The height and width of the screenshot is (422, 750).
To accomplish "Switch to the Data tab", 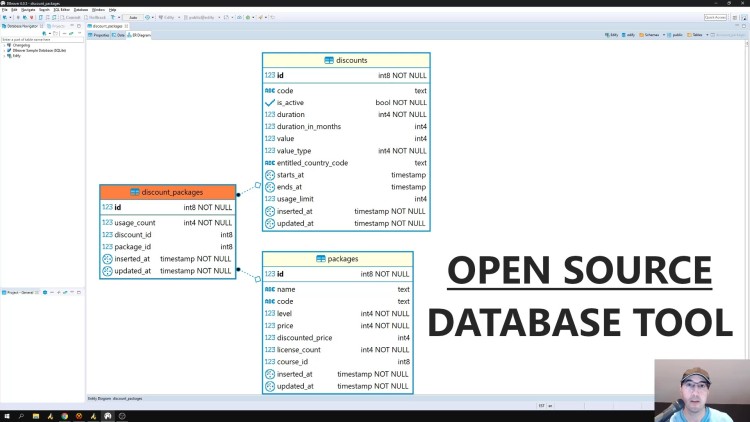I will point(118,35).
